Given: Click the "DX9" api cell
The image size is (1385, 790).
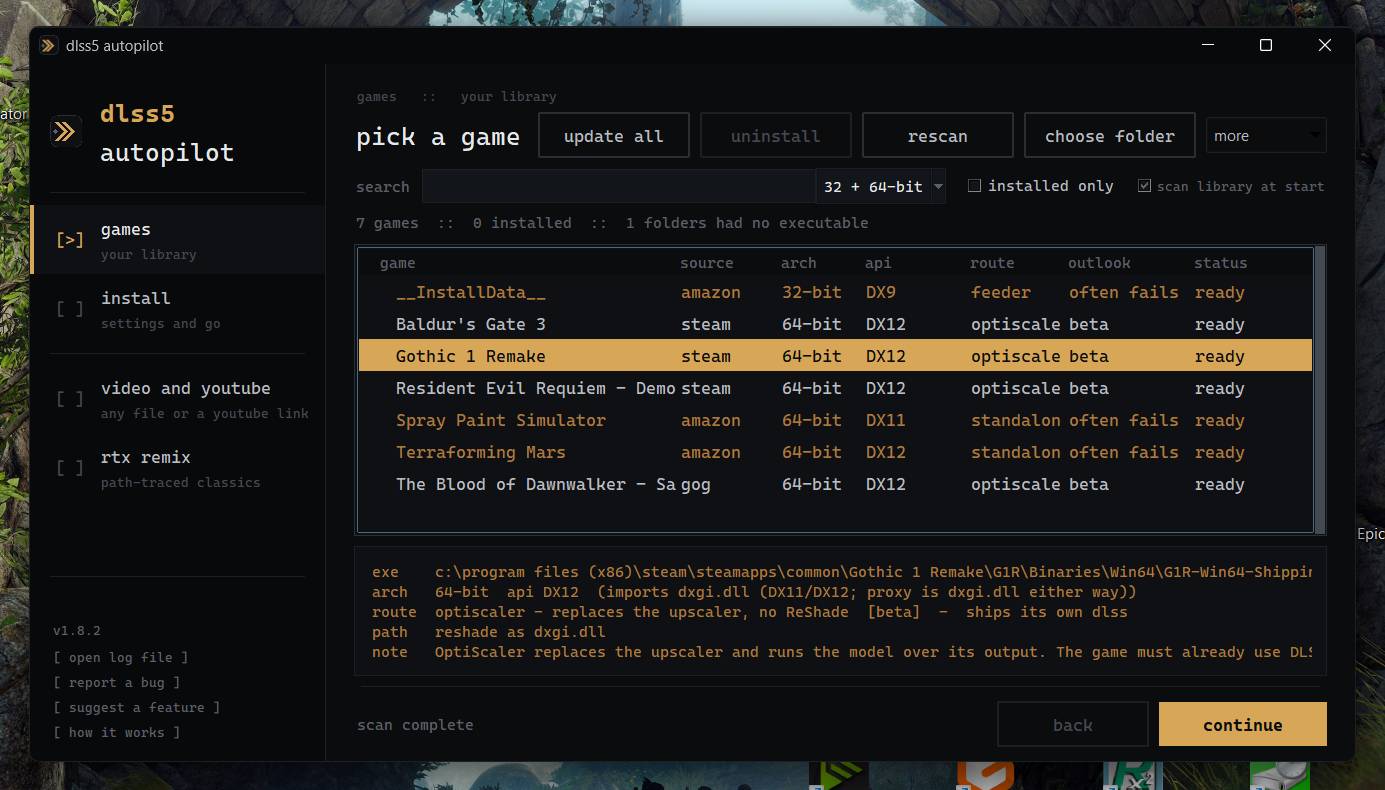Looking at the screenshot, I should click(881, 292).
